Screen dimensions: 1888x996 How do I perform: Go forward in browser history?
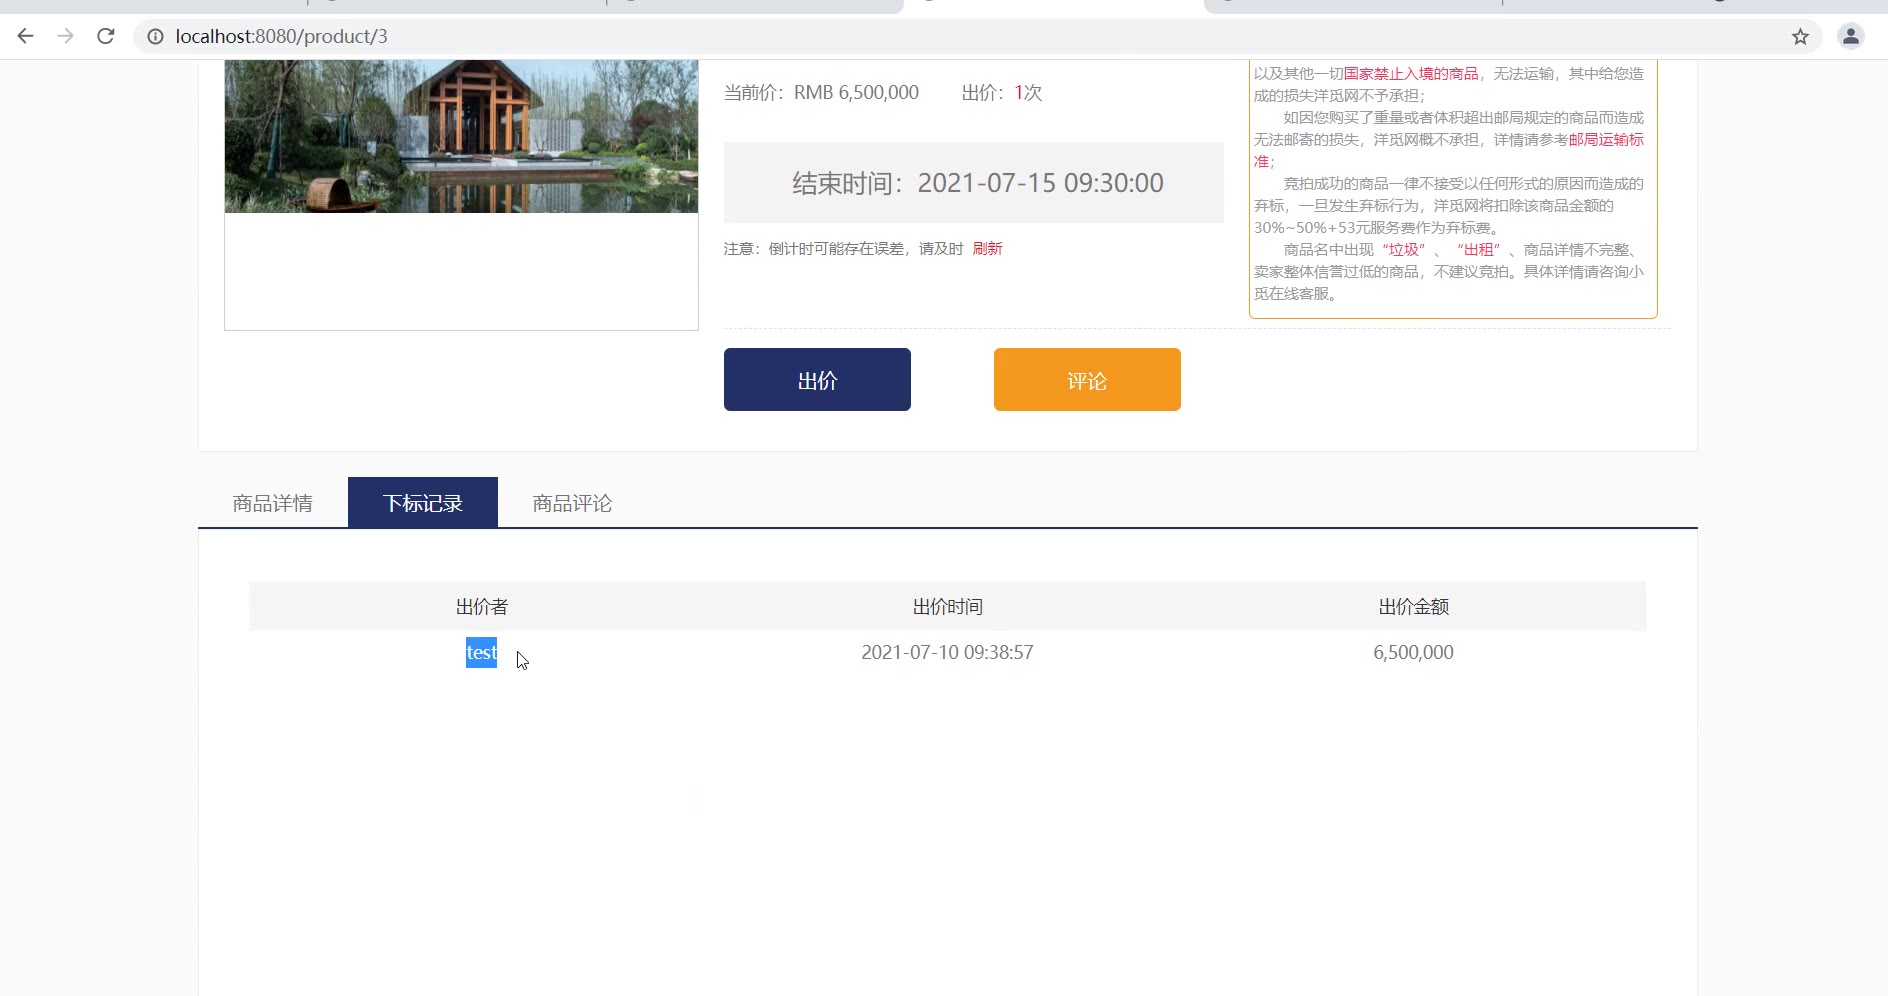point(66,36)
